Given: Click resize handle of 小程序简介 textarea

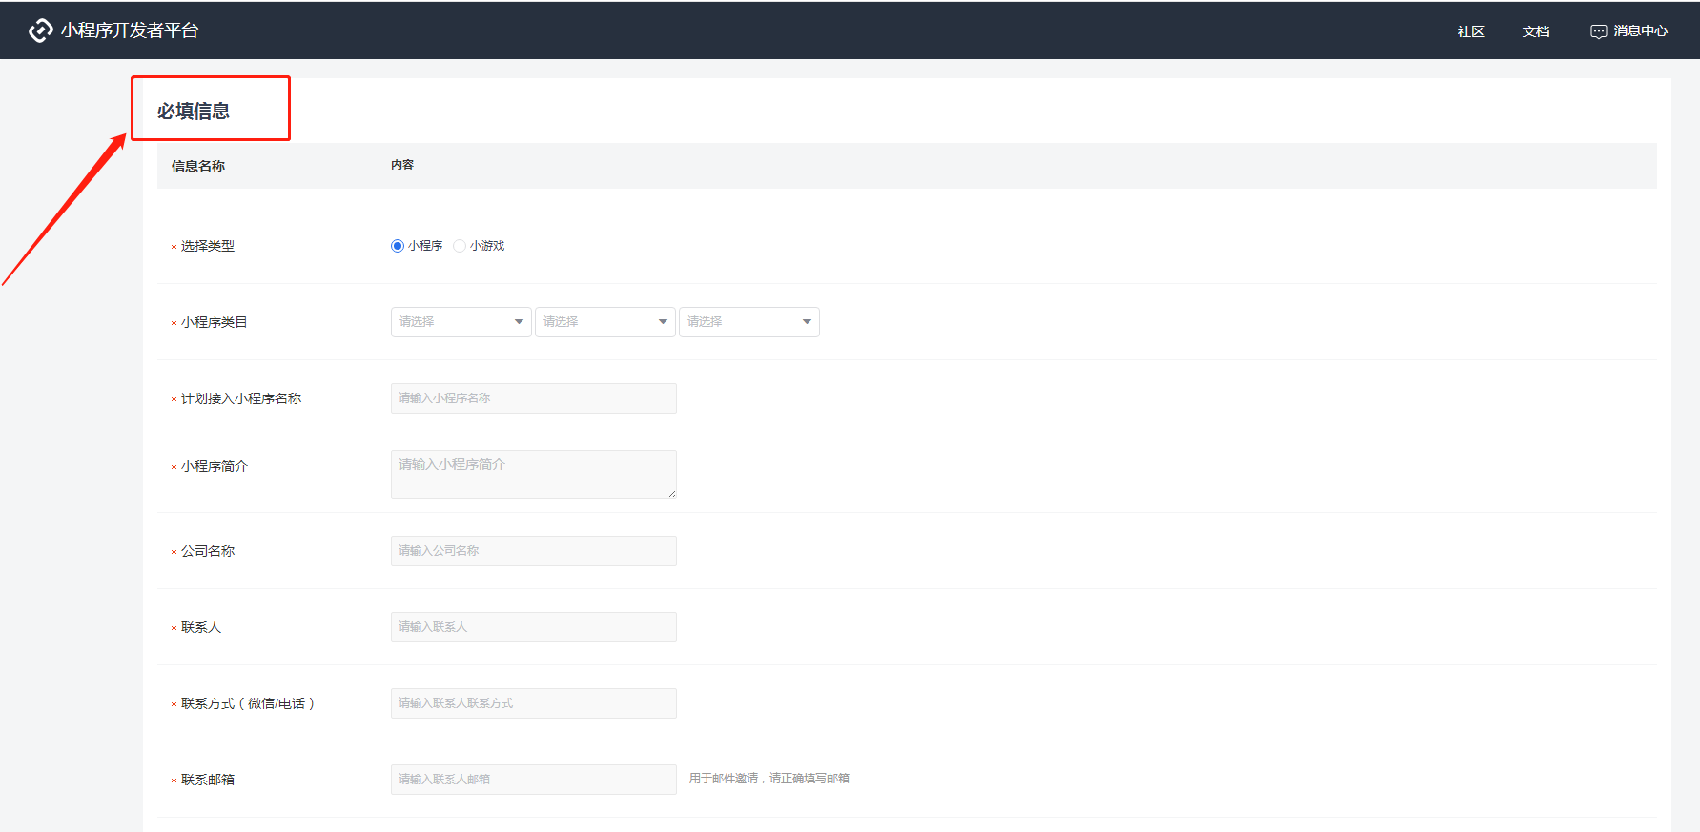Looking at the screenshot, I should click(672, 494).
